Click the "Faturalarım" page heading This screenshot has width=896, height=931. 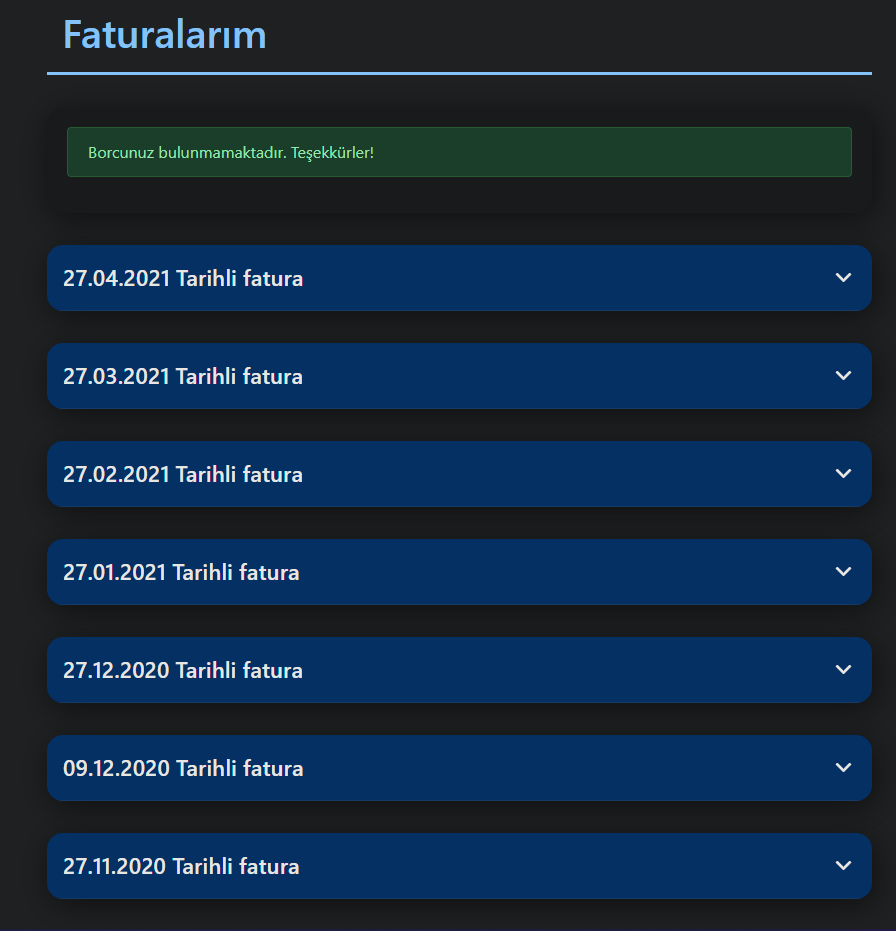tap(164, 34)
